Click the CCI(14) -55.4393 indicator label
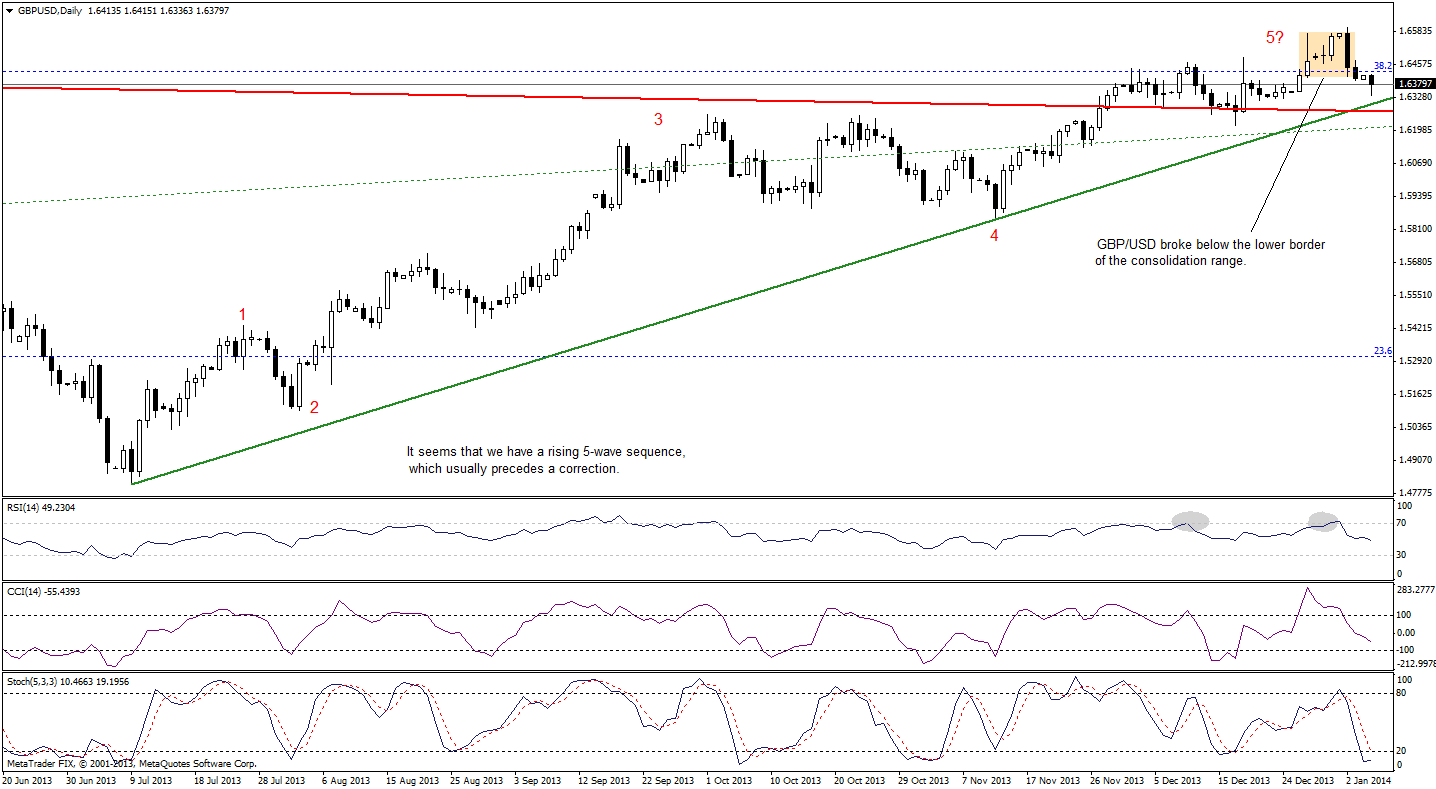The image size is (1436, 789). coord(42,591)
